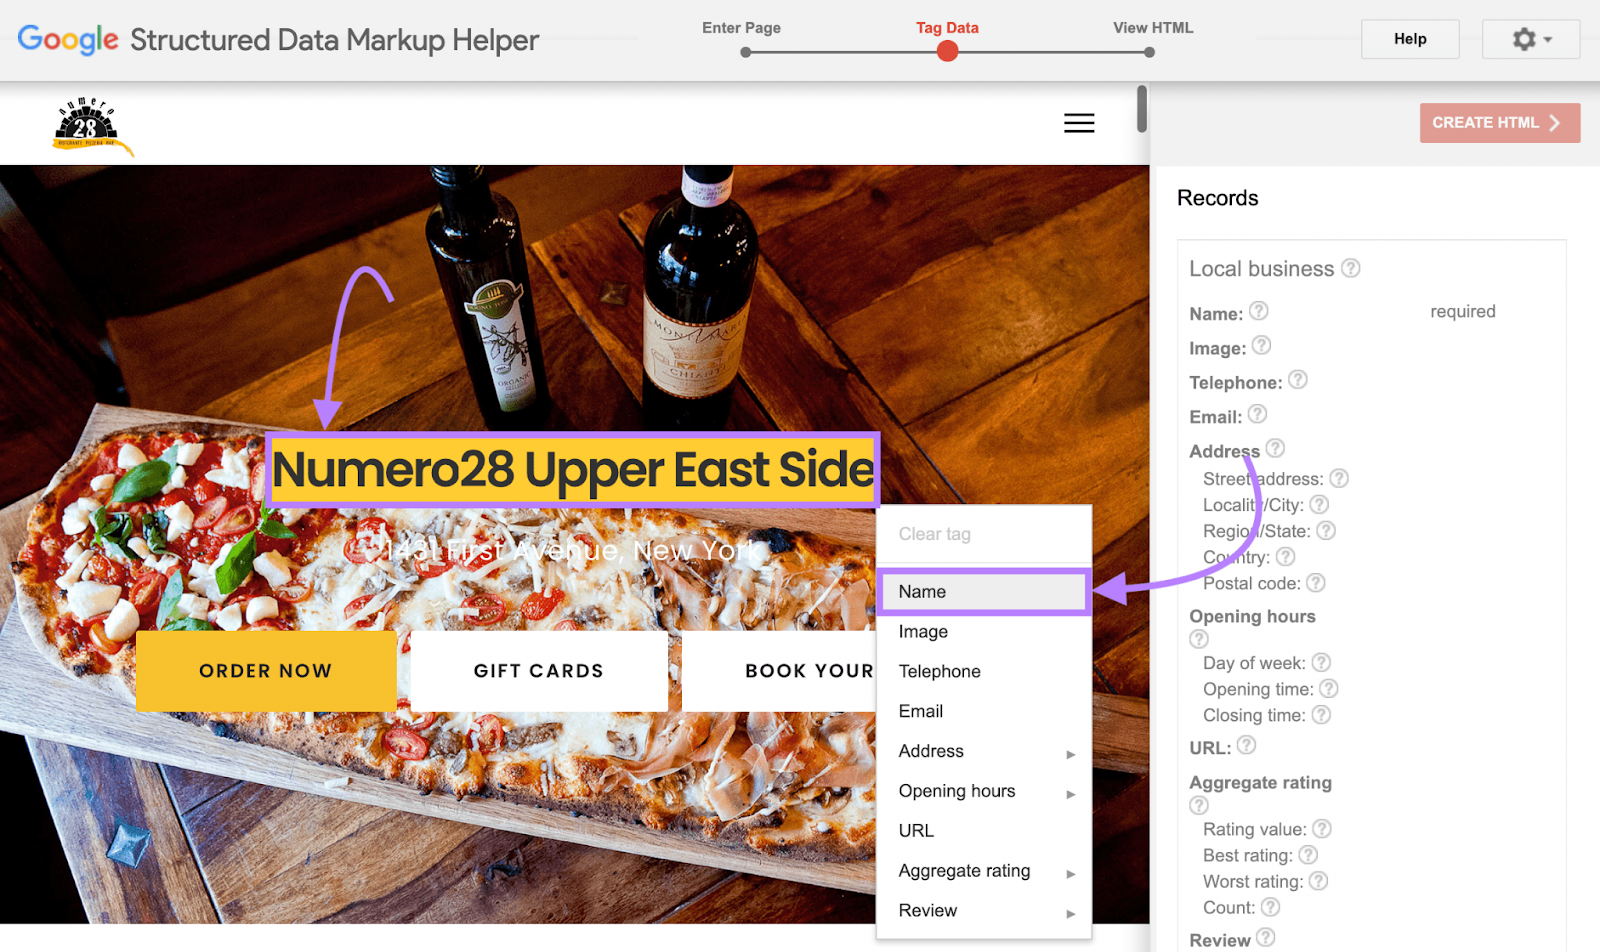The width and height of the screenshot is (1600, 952).
Task: Expand the Aggregate rating submenu
Action: pos(984,871)
